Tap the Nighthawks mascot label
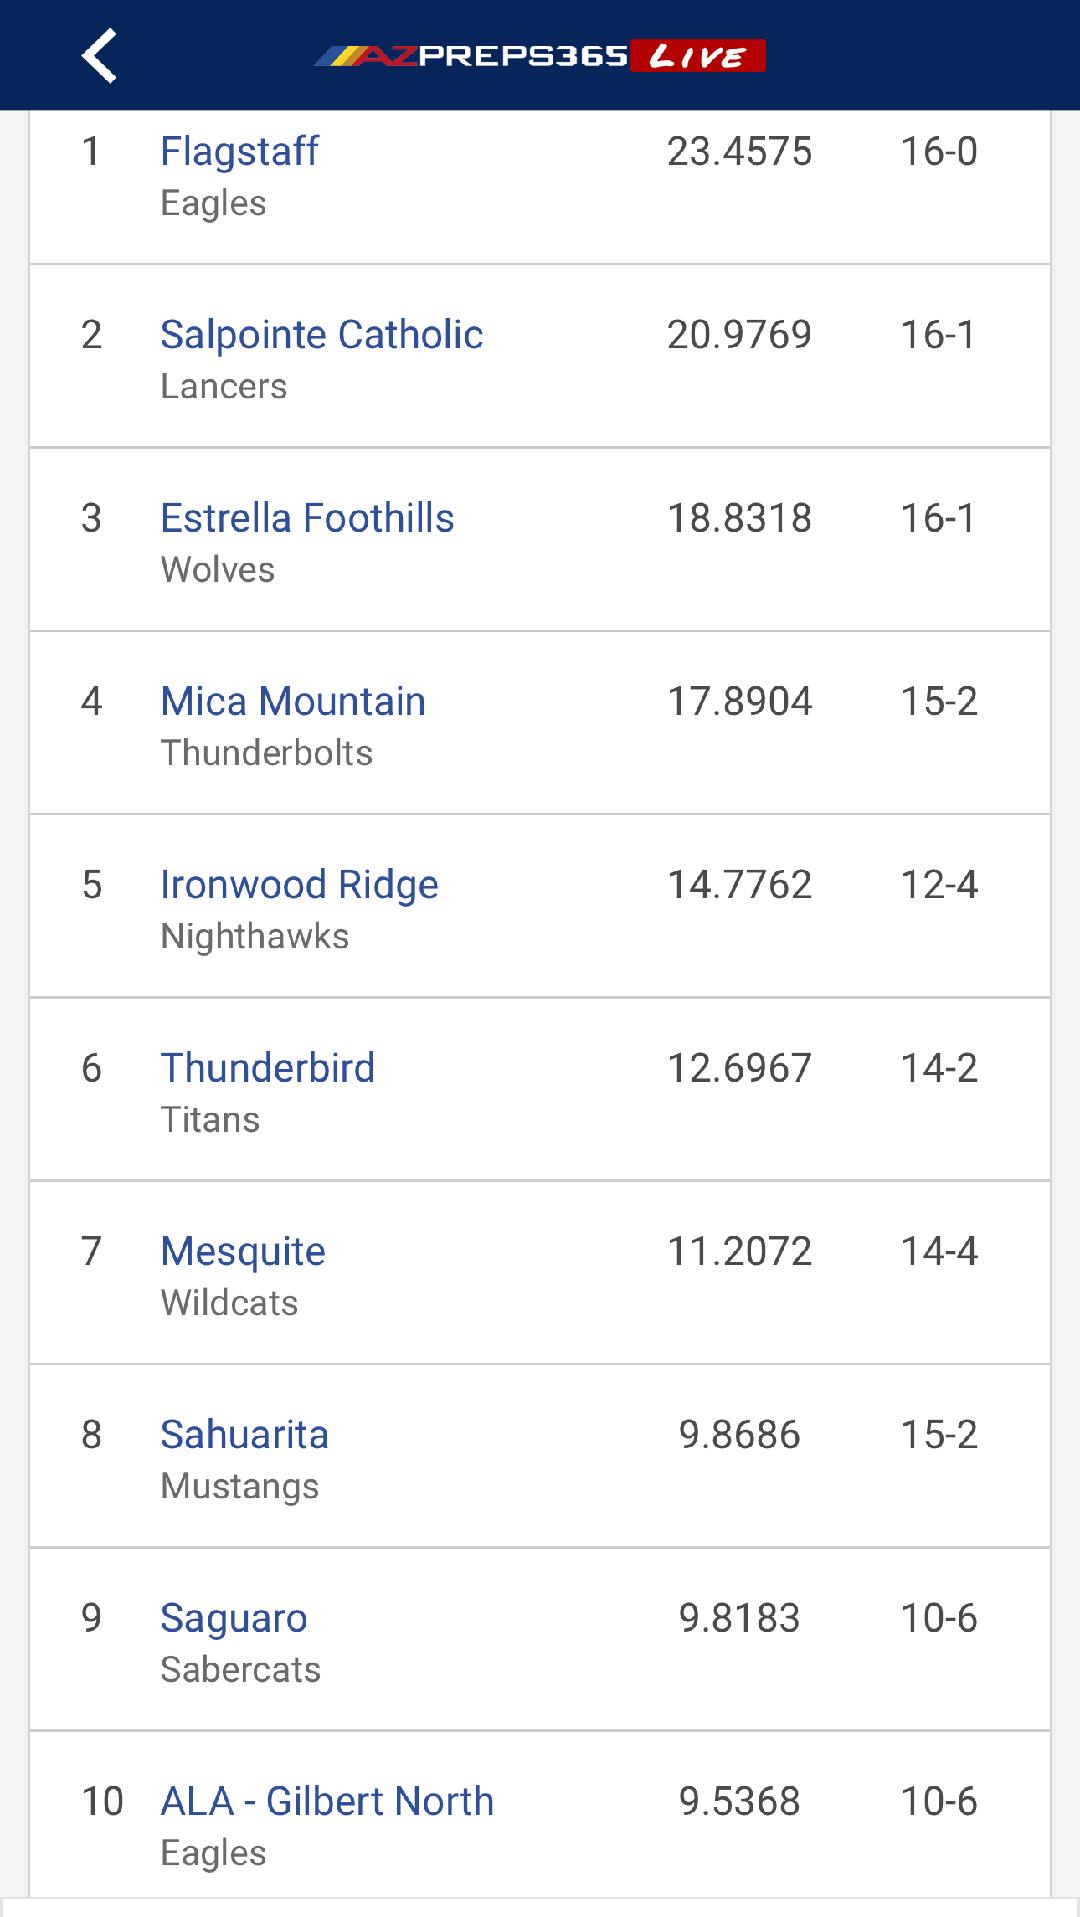Screen dimensions: 1080x1917 pyautogui.click(x=255, y=937)
